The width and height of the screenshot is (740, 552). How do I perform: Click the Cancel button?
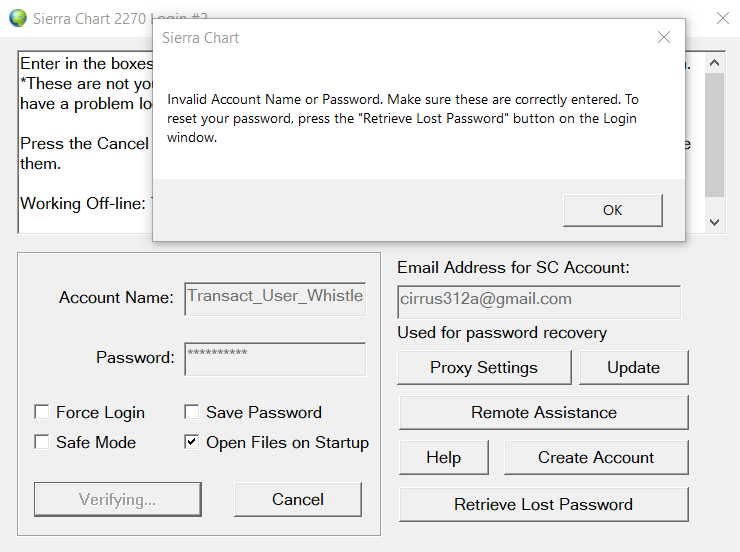(298, 499)
